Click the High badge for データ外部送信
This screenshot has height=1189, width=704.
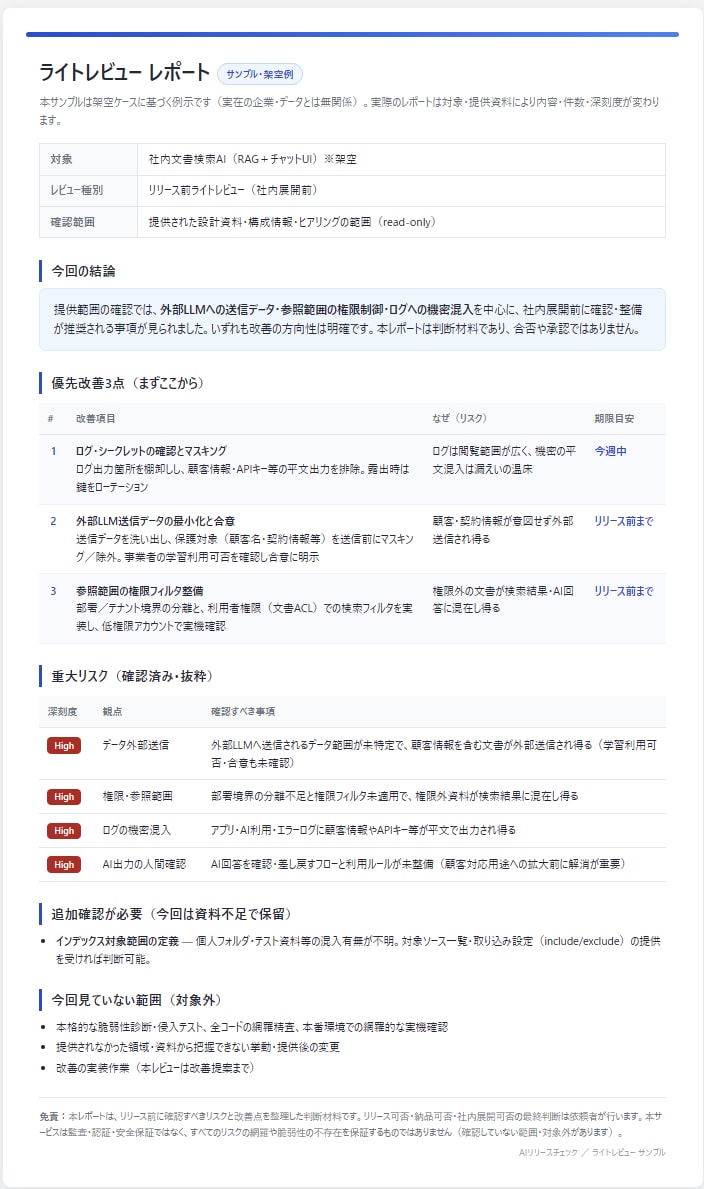pyautogui.click(x=64, y=745)
